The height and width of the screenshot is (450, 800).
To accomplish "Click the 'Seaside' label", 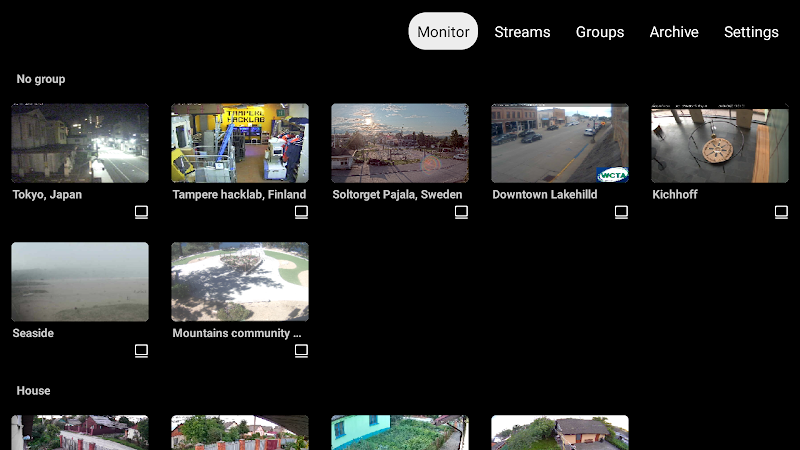I will tap(33, 333).
